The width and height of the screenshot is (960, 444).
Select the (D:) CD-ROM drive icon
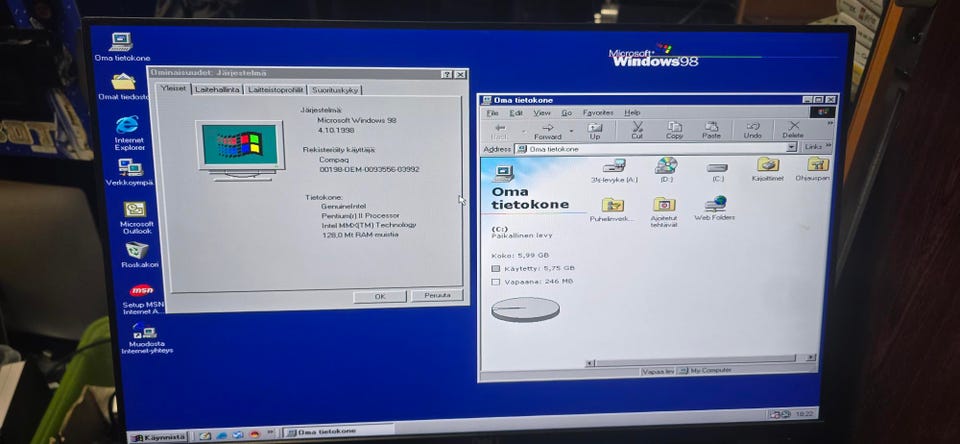coord(666,170)
